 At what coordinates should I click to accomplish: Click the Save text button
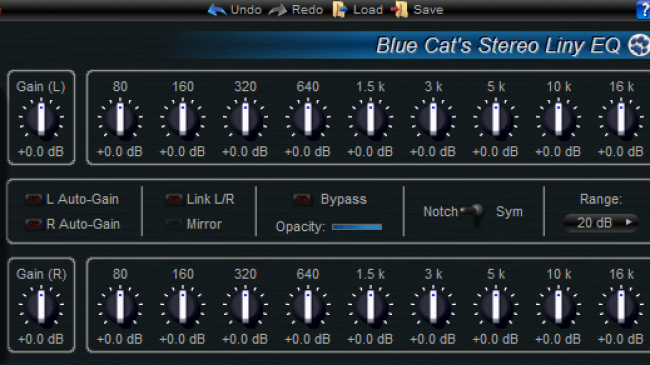428,10
